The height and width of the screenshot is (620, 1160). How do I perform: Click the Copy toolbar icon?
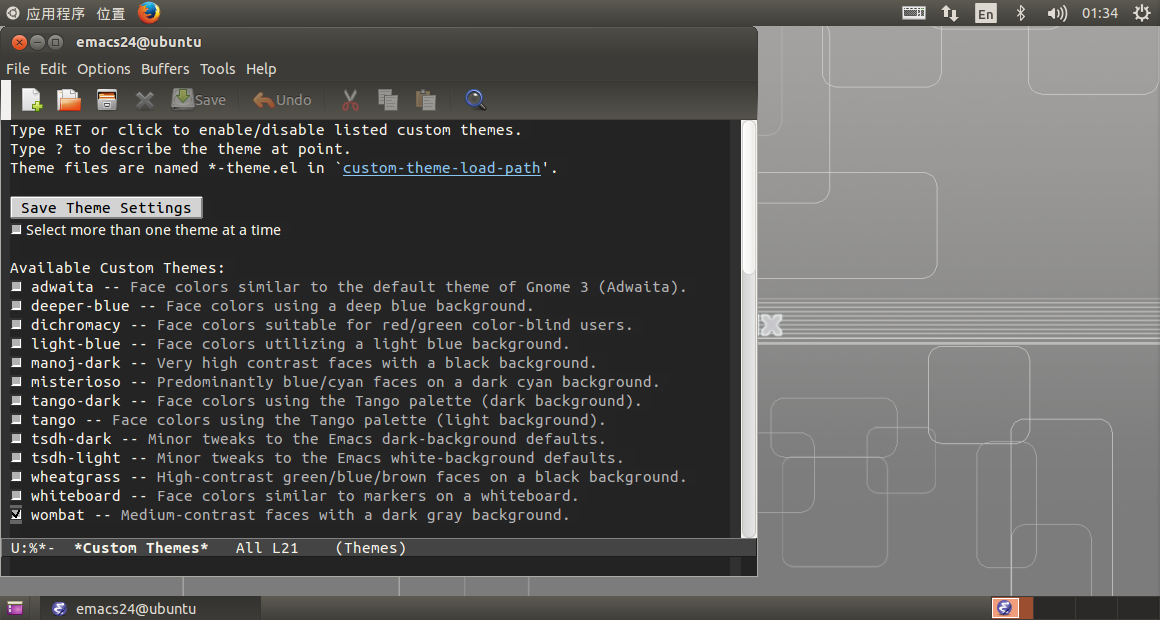[388, 99]
